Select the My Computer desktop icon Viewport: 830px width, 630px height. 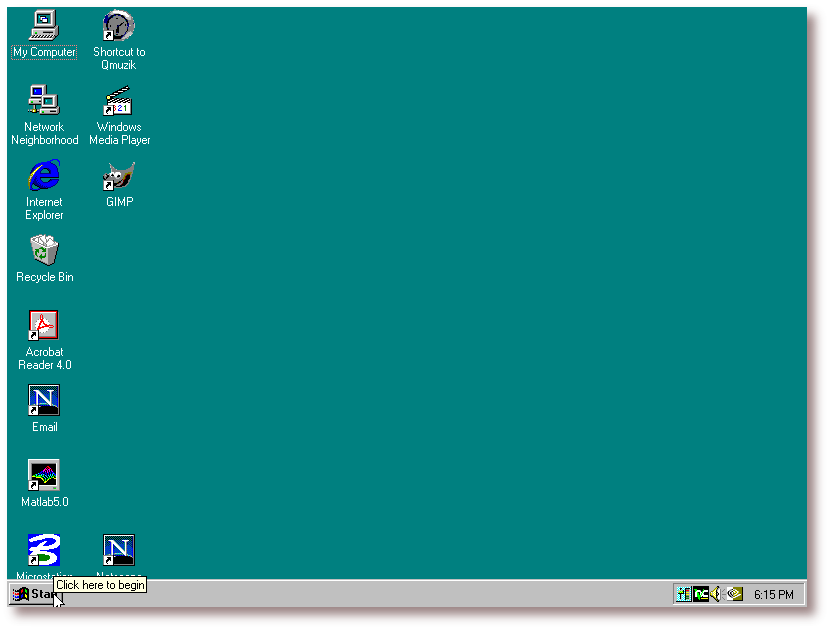point(44,25)
